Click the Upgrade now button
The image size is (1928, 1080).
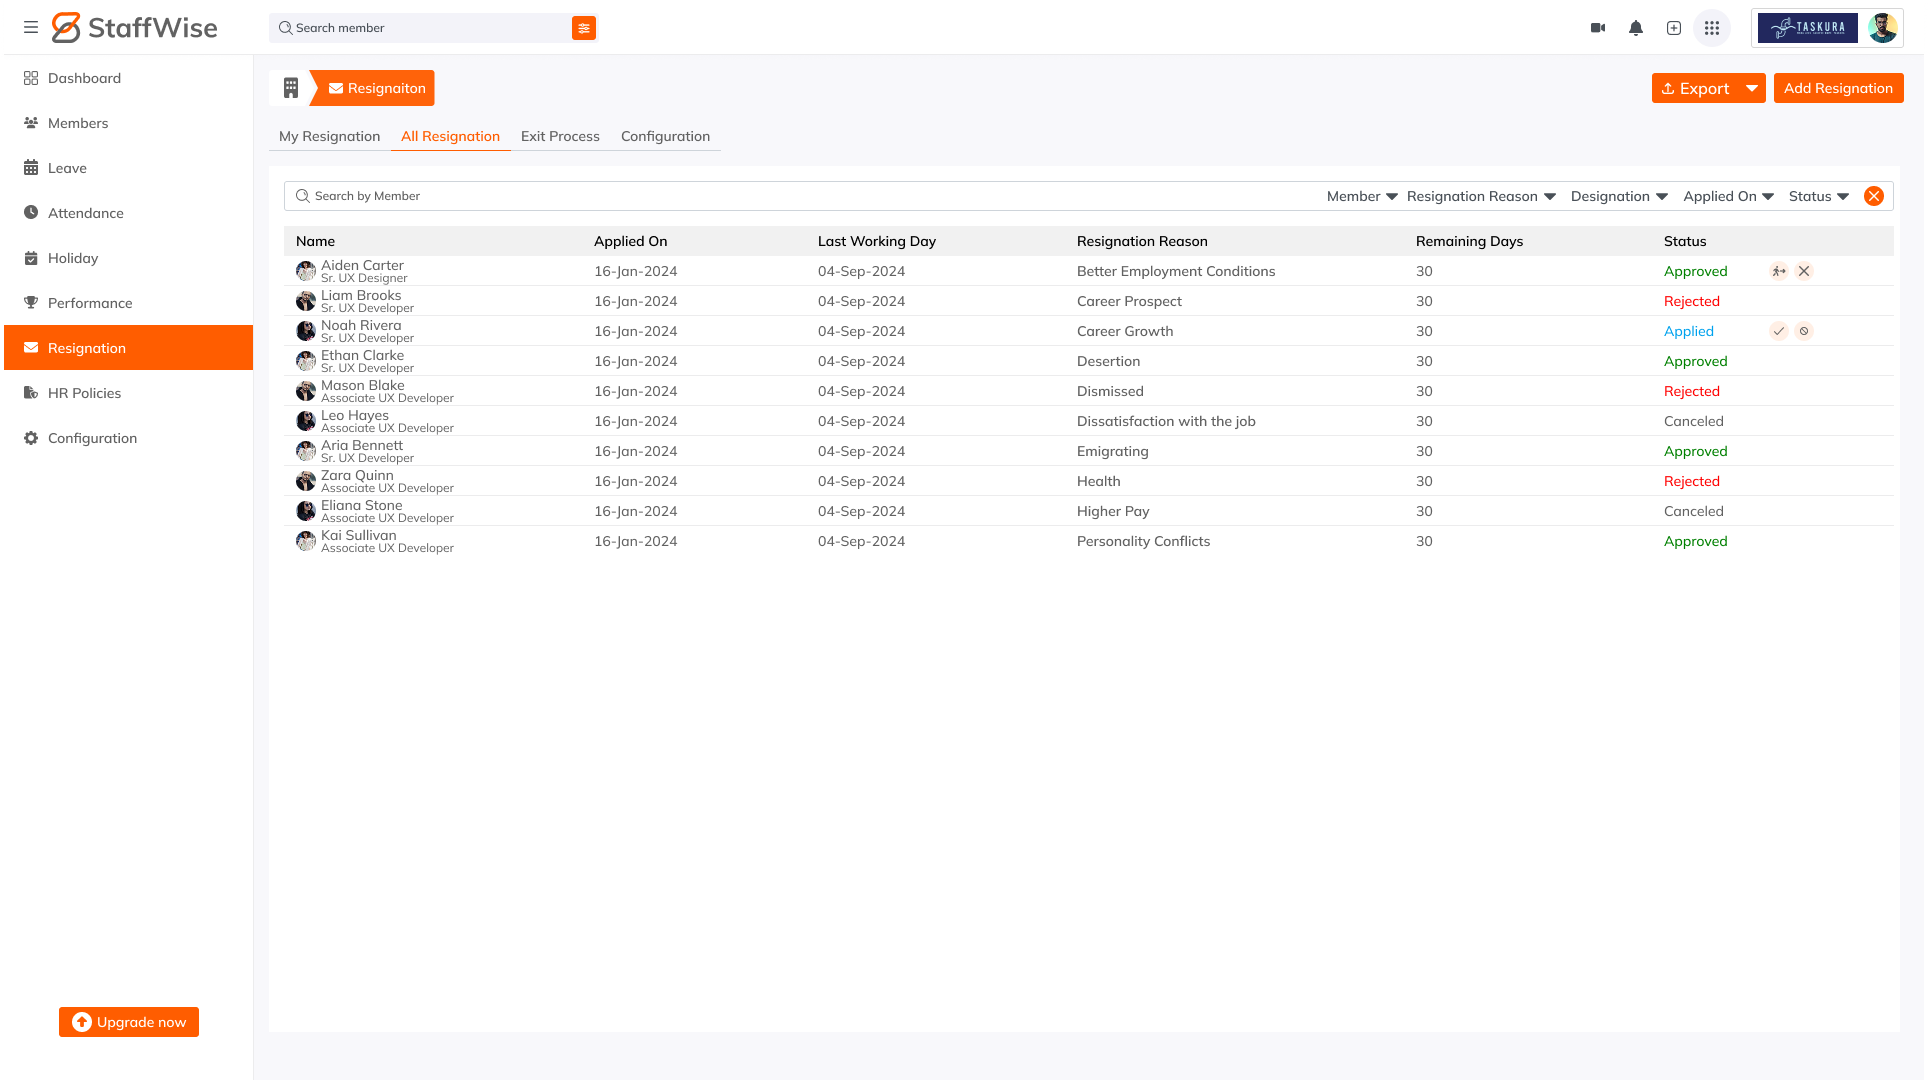pyautogui.click(x=129, y=1022)
